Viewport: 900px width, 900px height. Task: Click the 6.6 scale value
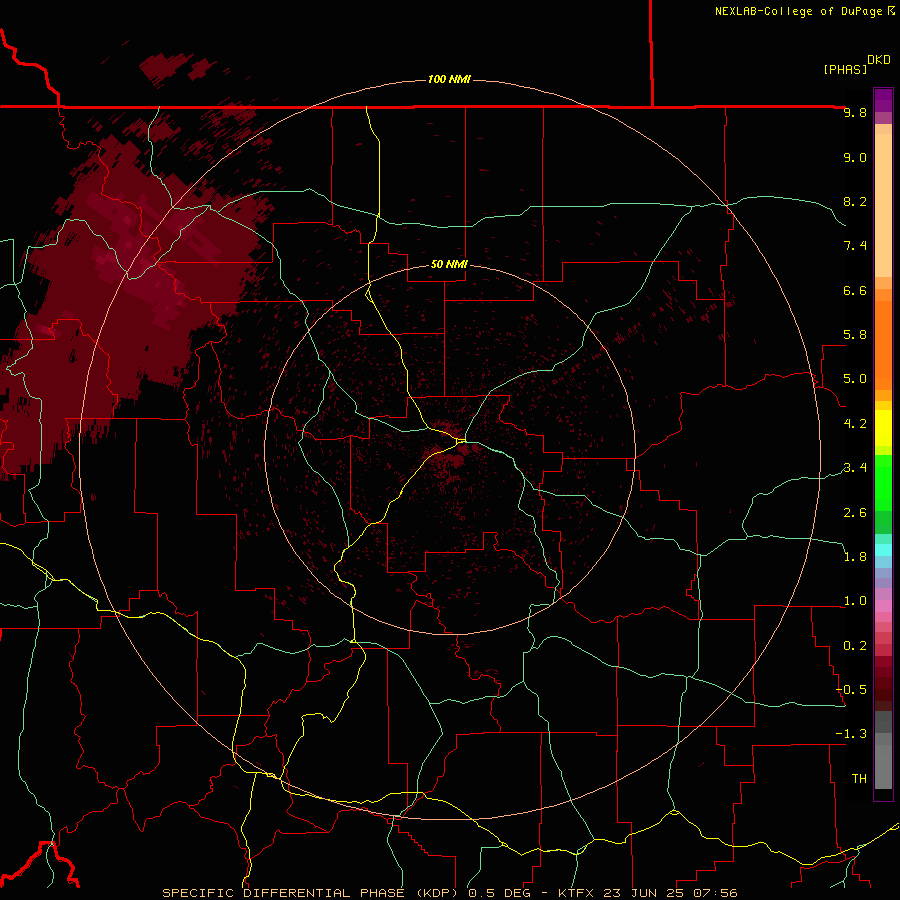(855, 290)
